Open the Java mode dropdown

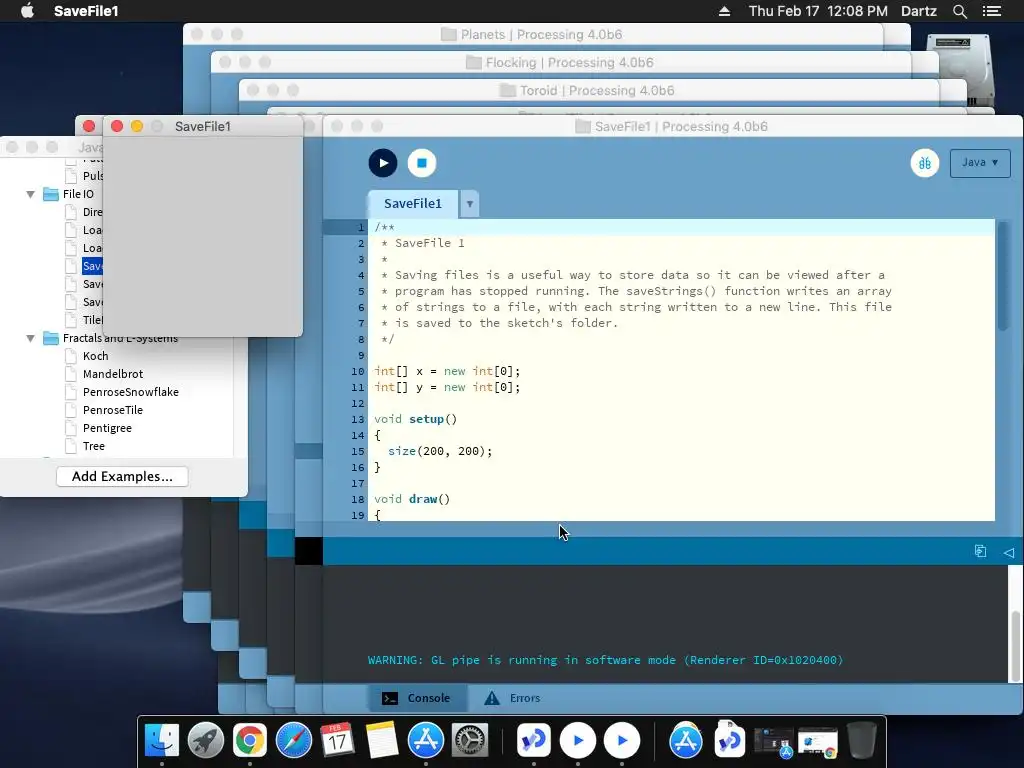(980, 163)
